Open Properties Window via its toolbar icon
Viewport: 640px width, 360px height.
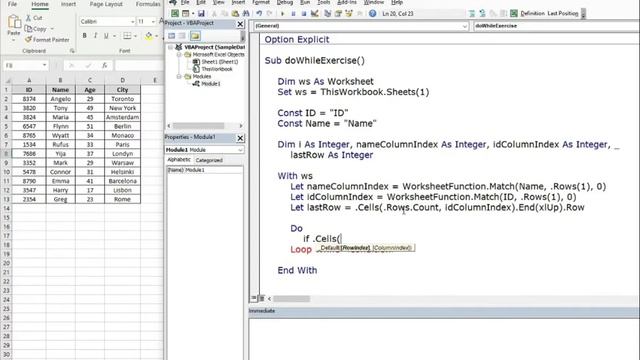pos(338,13)
